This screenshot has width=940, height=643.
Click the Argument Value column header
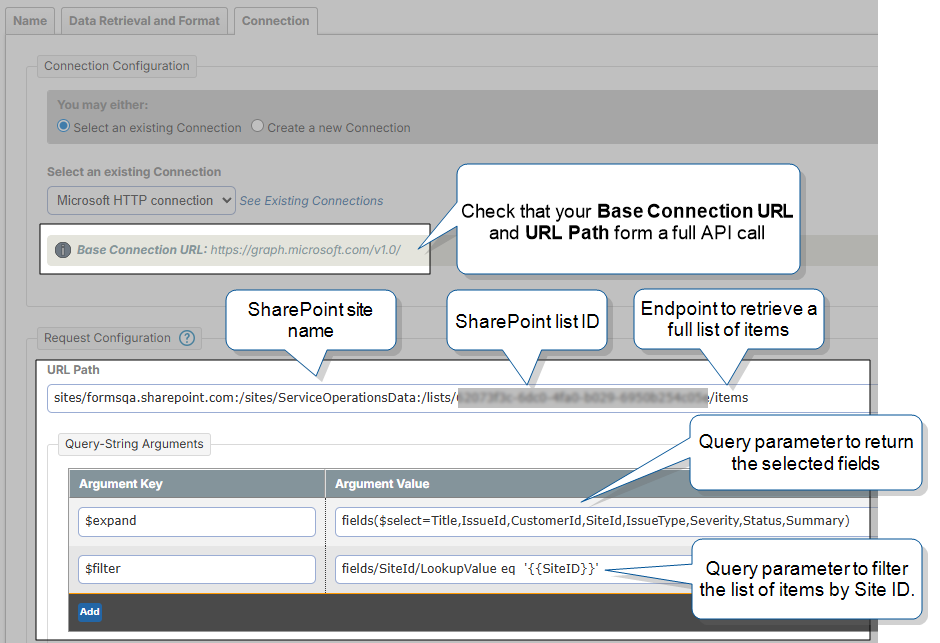(382, 484)
